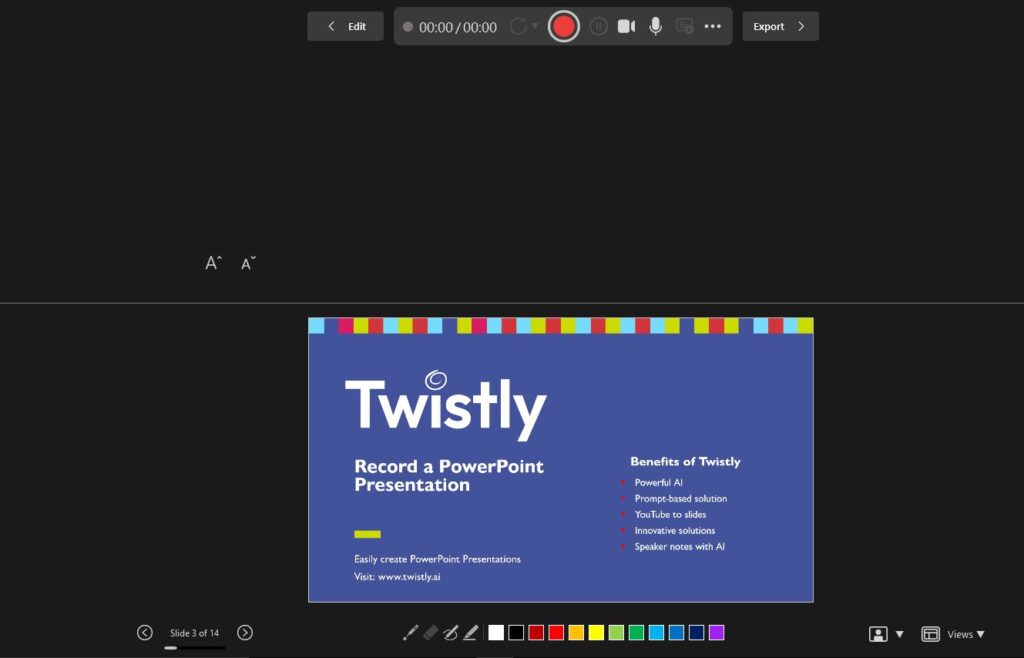Advance to the next slide

coord(245,633)
